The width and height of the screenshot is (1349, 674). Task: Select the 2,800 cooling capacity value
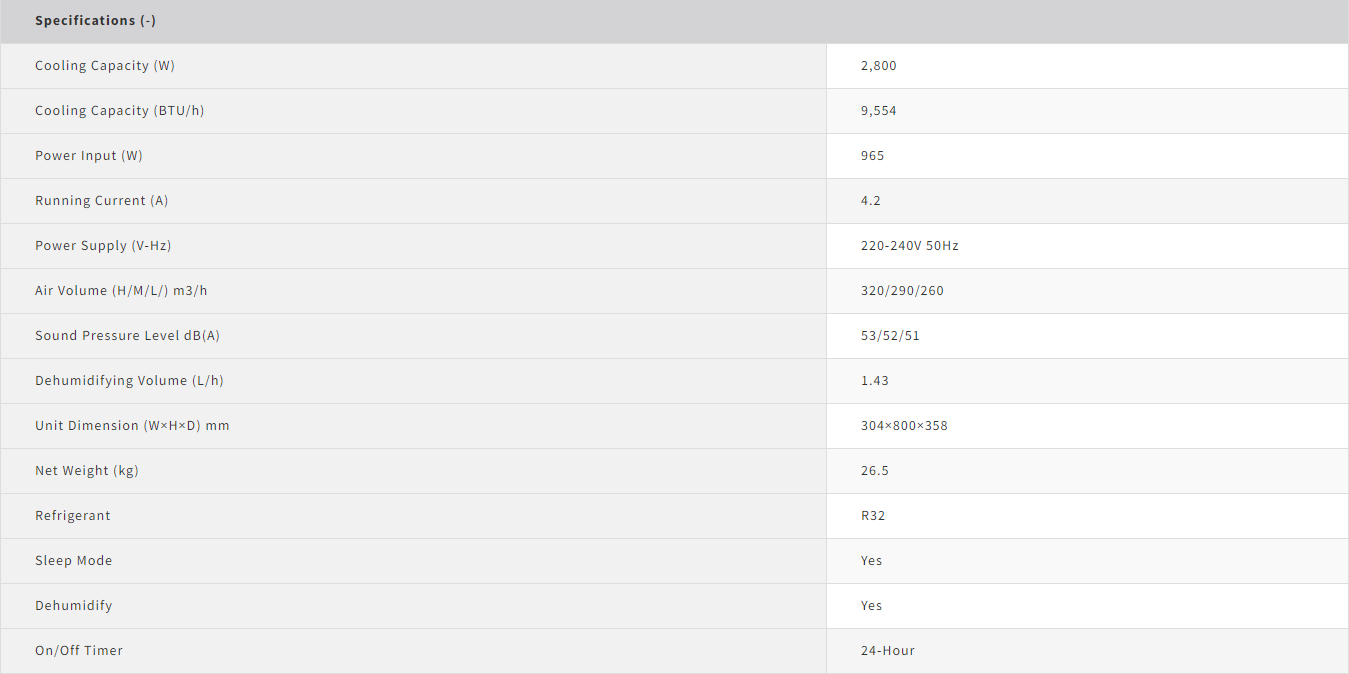coord(879,66)
